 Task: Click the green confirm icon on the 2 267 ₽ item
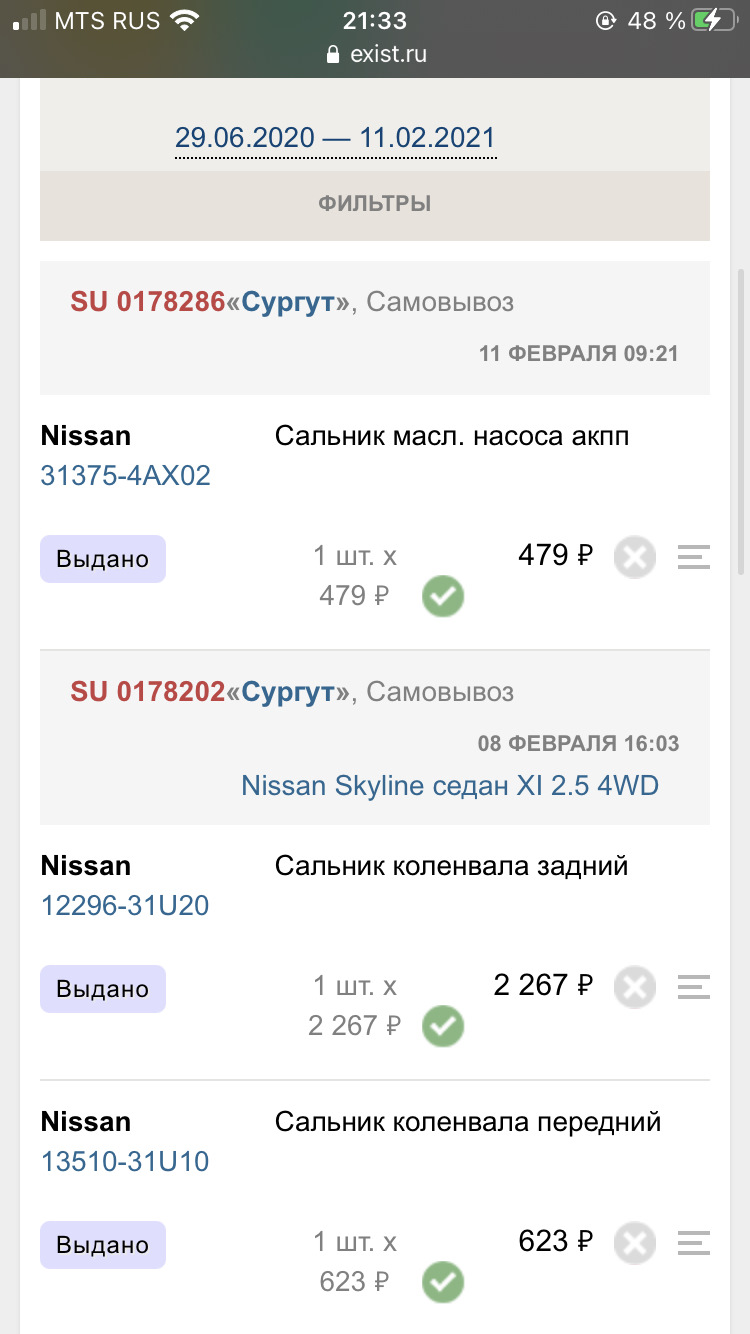click(443, 1026)
